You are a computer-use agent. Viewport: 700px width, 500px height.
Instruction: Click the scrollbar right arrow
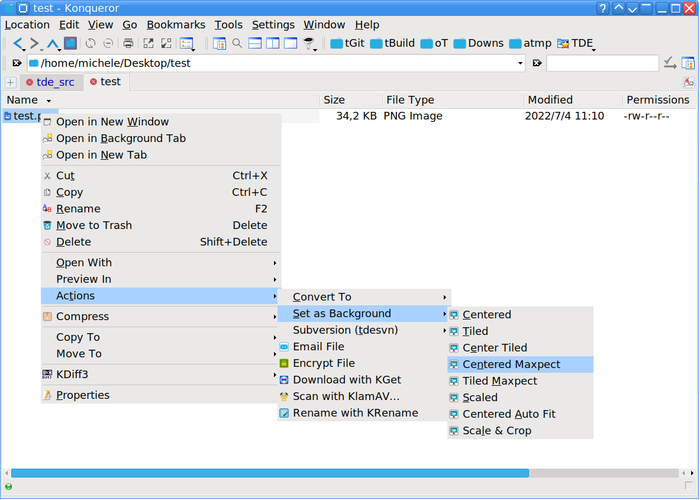tap(692, 473)
